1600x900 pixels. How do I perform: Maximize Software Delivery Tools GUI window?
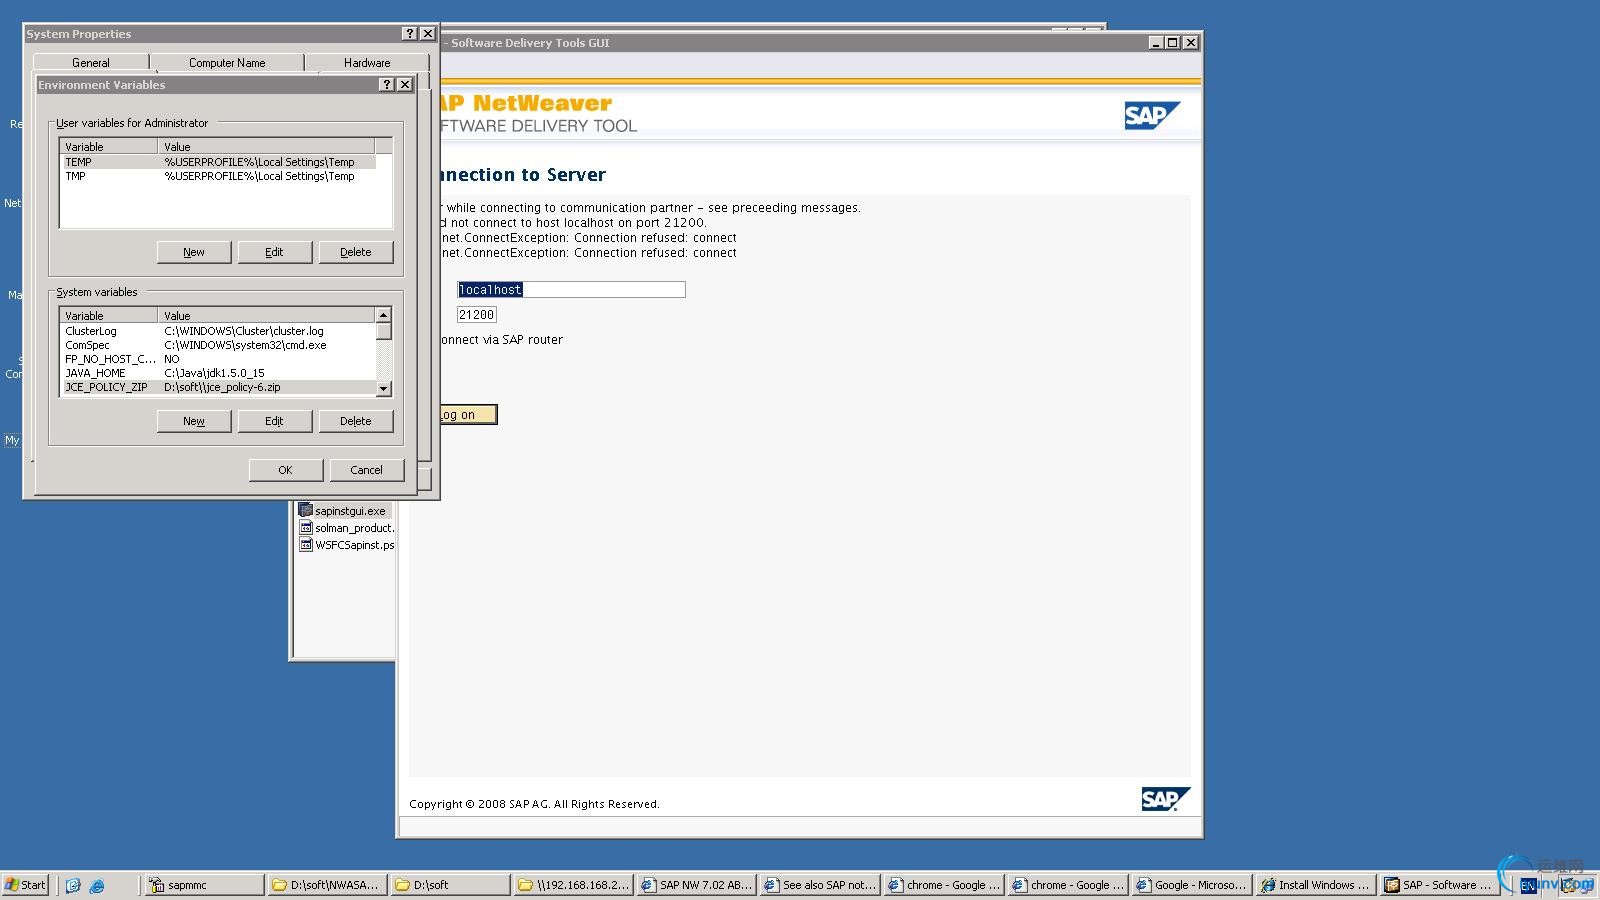click(1173, 43)
